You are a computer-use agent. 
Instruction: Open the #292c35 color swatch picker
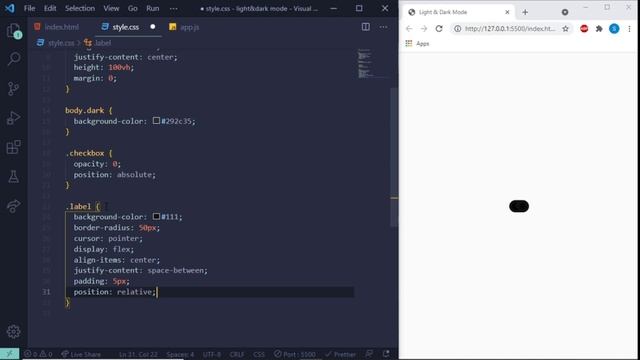(x=156, y=121)
